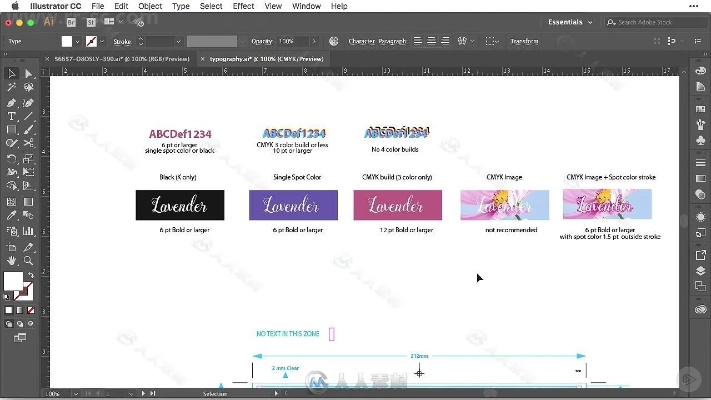Image resolution: width=711 pixels, height=400 pixels.
Task: Select the Direct Selection tool
Action: [x=28, y=74]
